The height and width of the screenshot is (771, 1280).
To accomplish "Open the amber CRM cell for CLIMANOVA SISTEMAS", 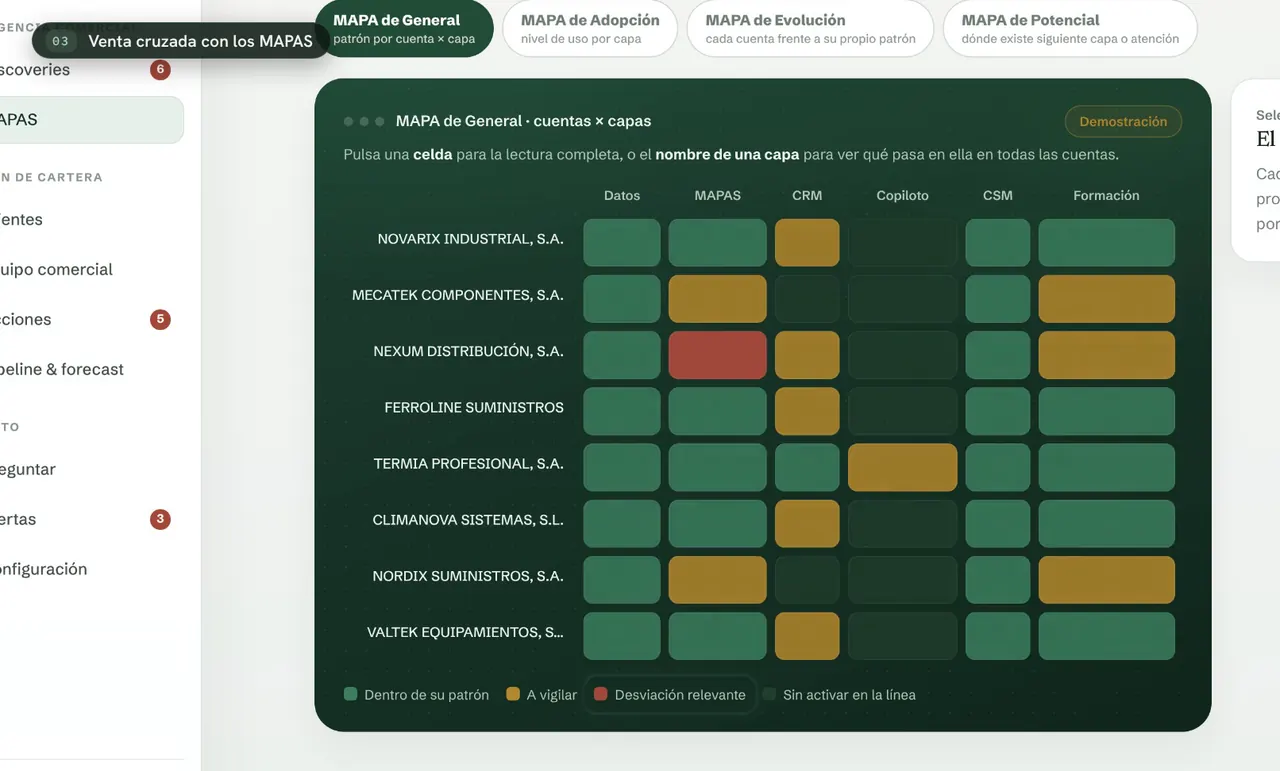I will [x=807, y=524].
